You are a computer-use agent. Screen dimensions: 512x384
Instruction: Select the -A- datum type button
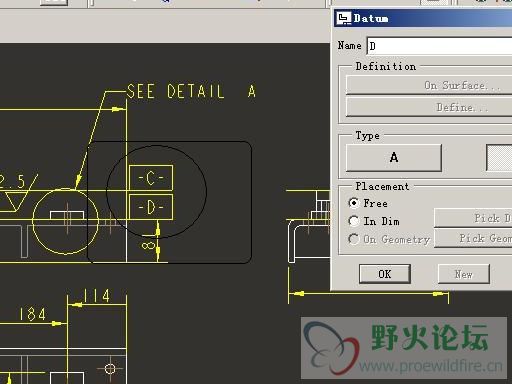point(394,158)
